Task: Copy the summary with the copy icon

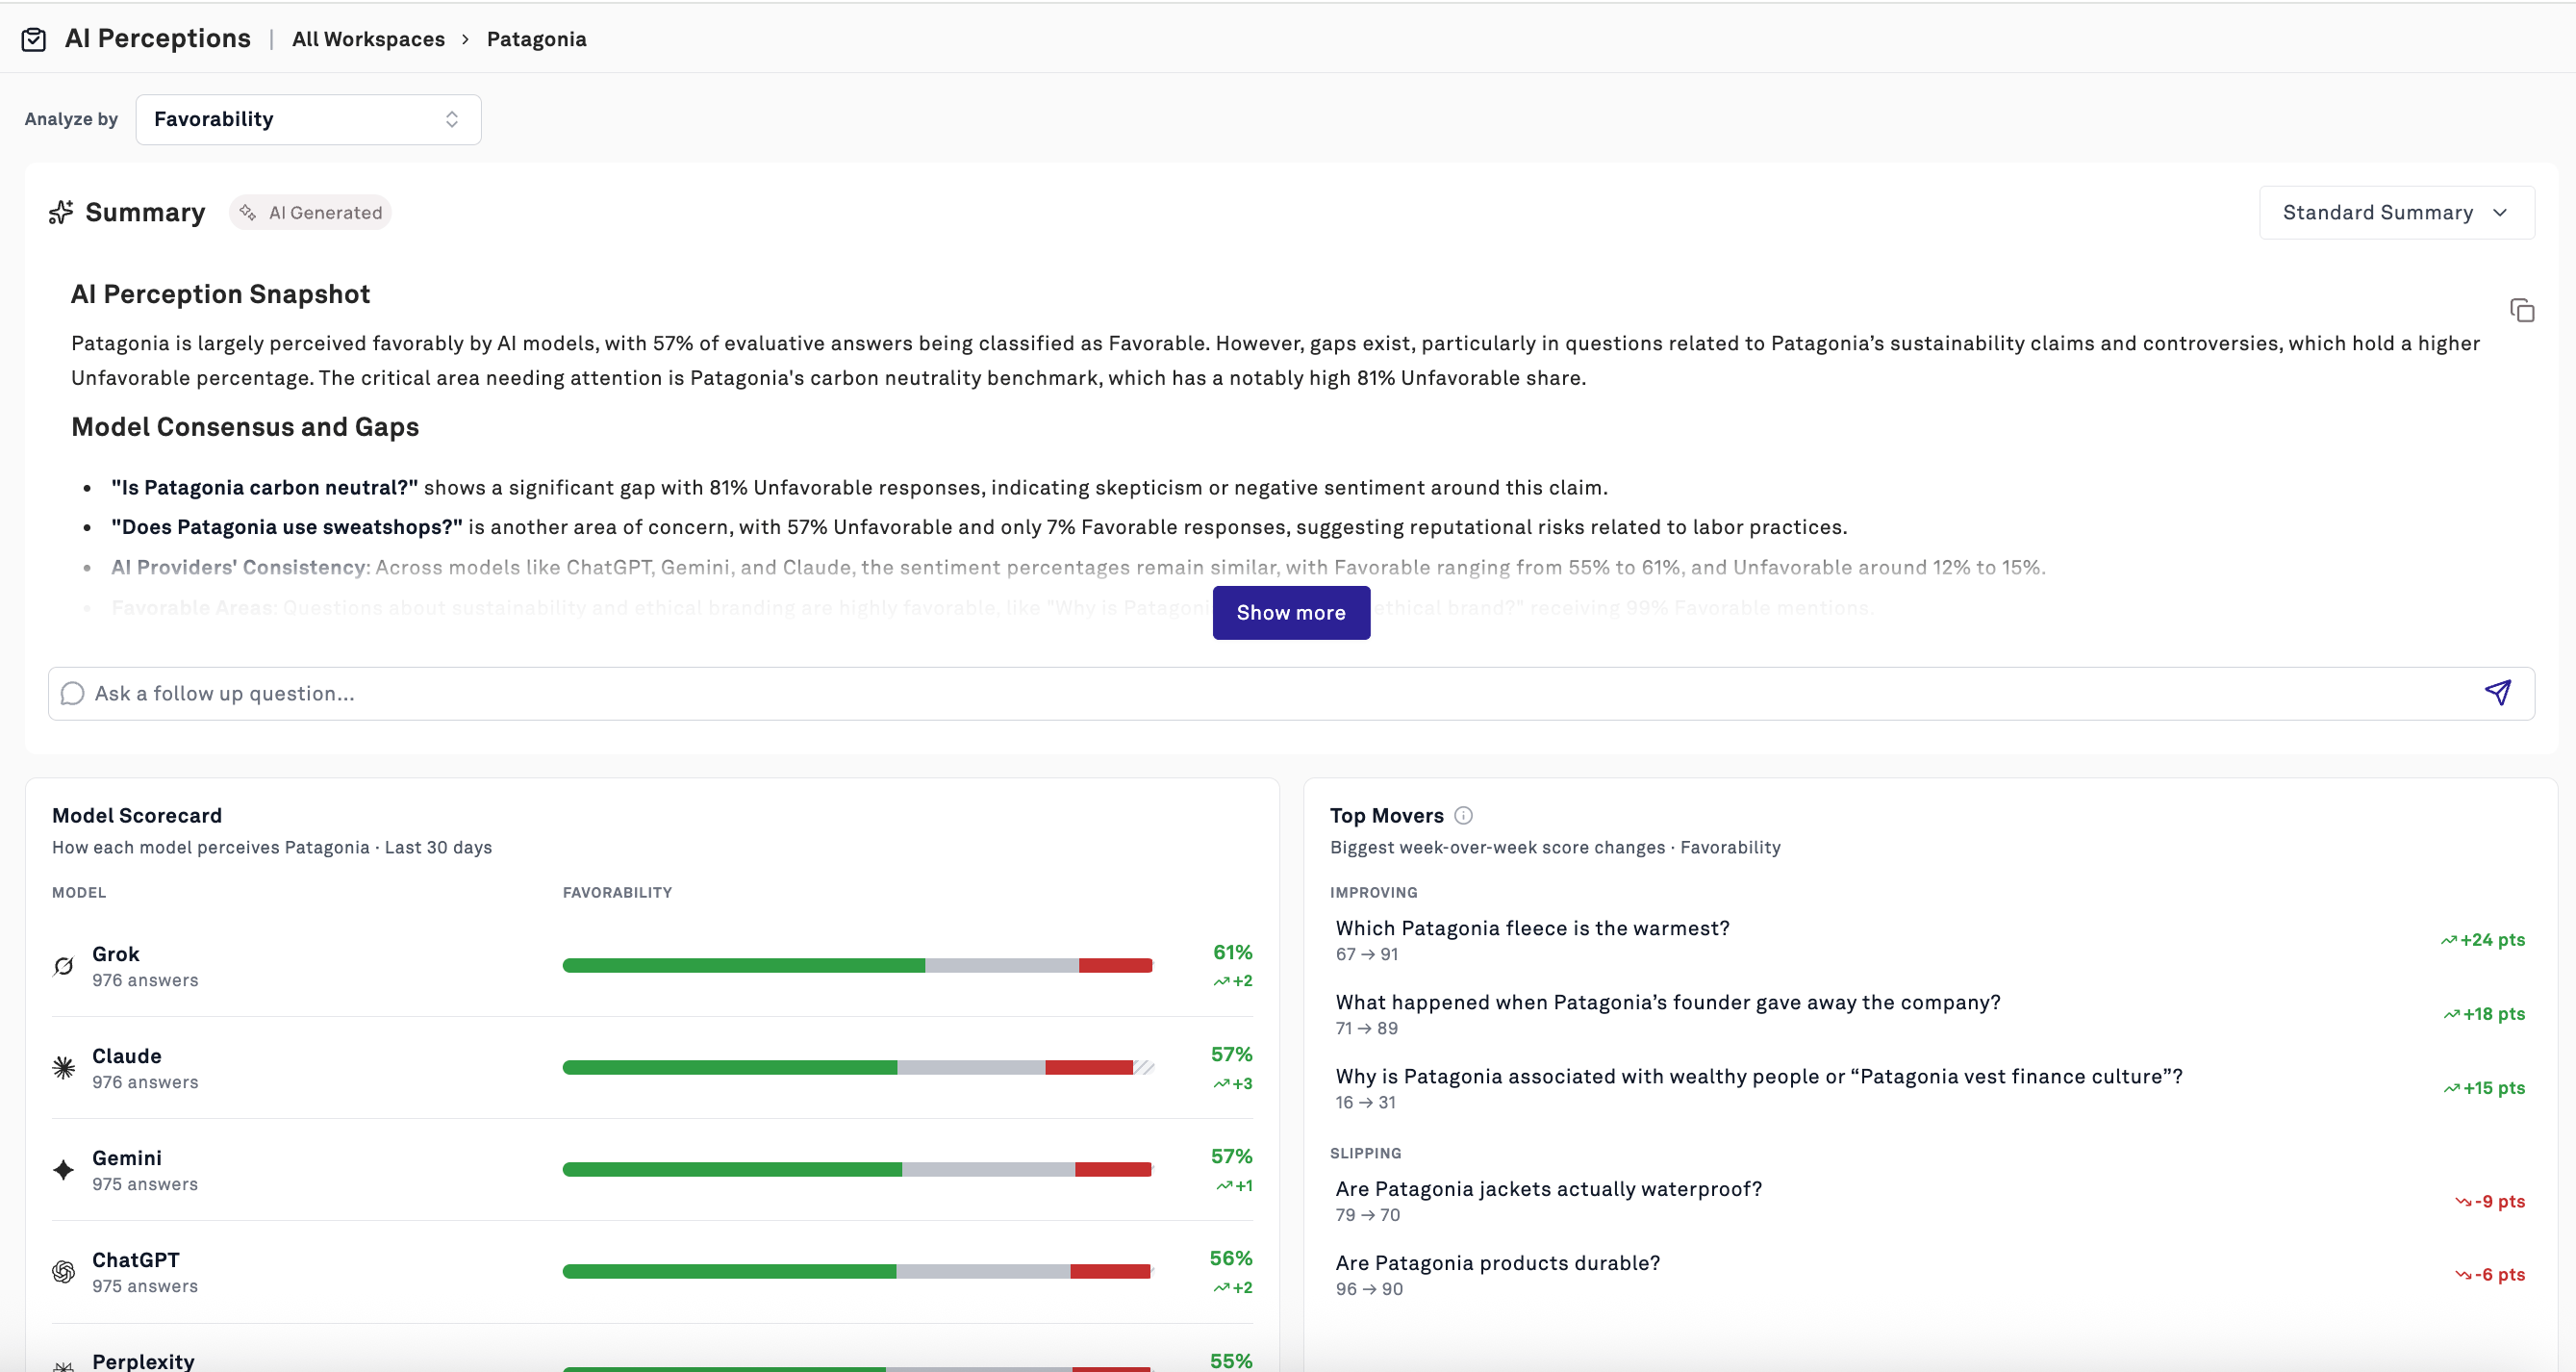Action: click(2521, 310)
